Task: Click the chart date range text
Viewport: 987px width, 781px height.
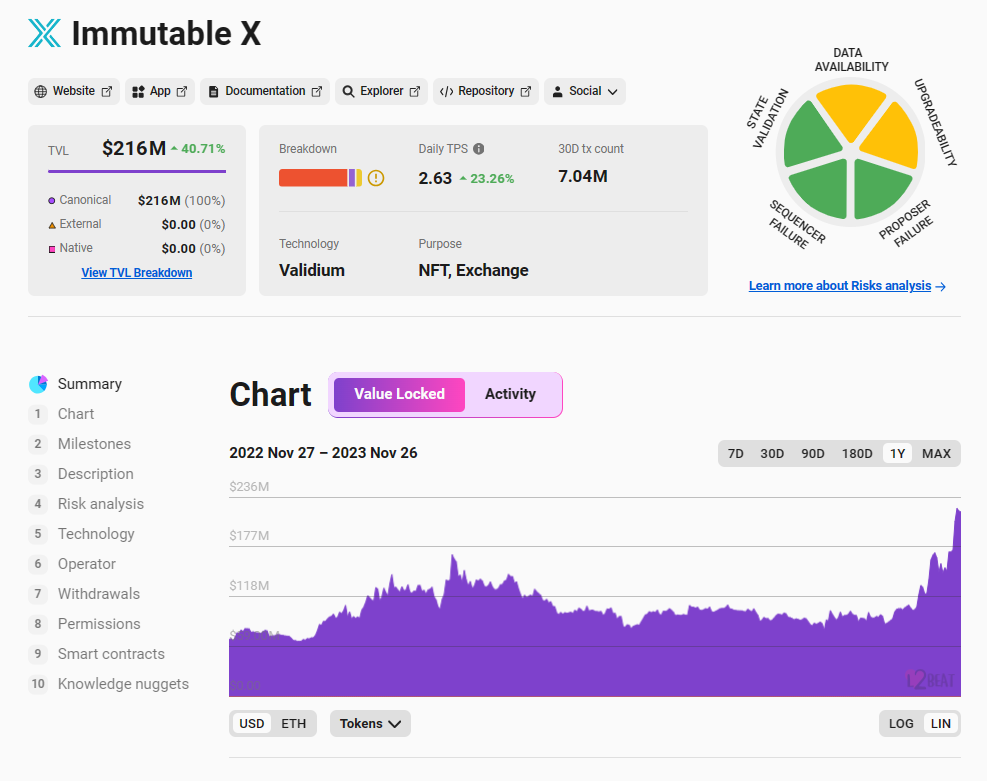Action: coord(324,453)
